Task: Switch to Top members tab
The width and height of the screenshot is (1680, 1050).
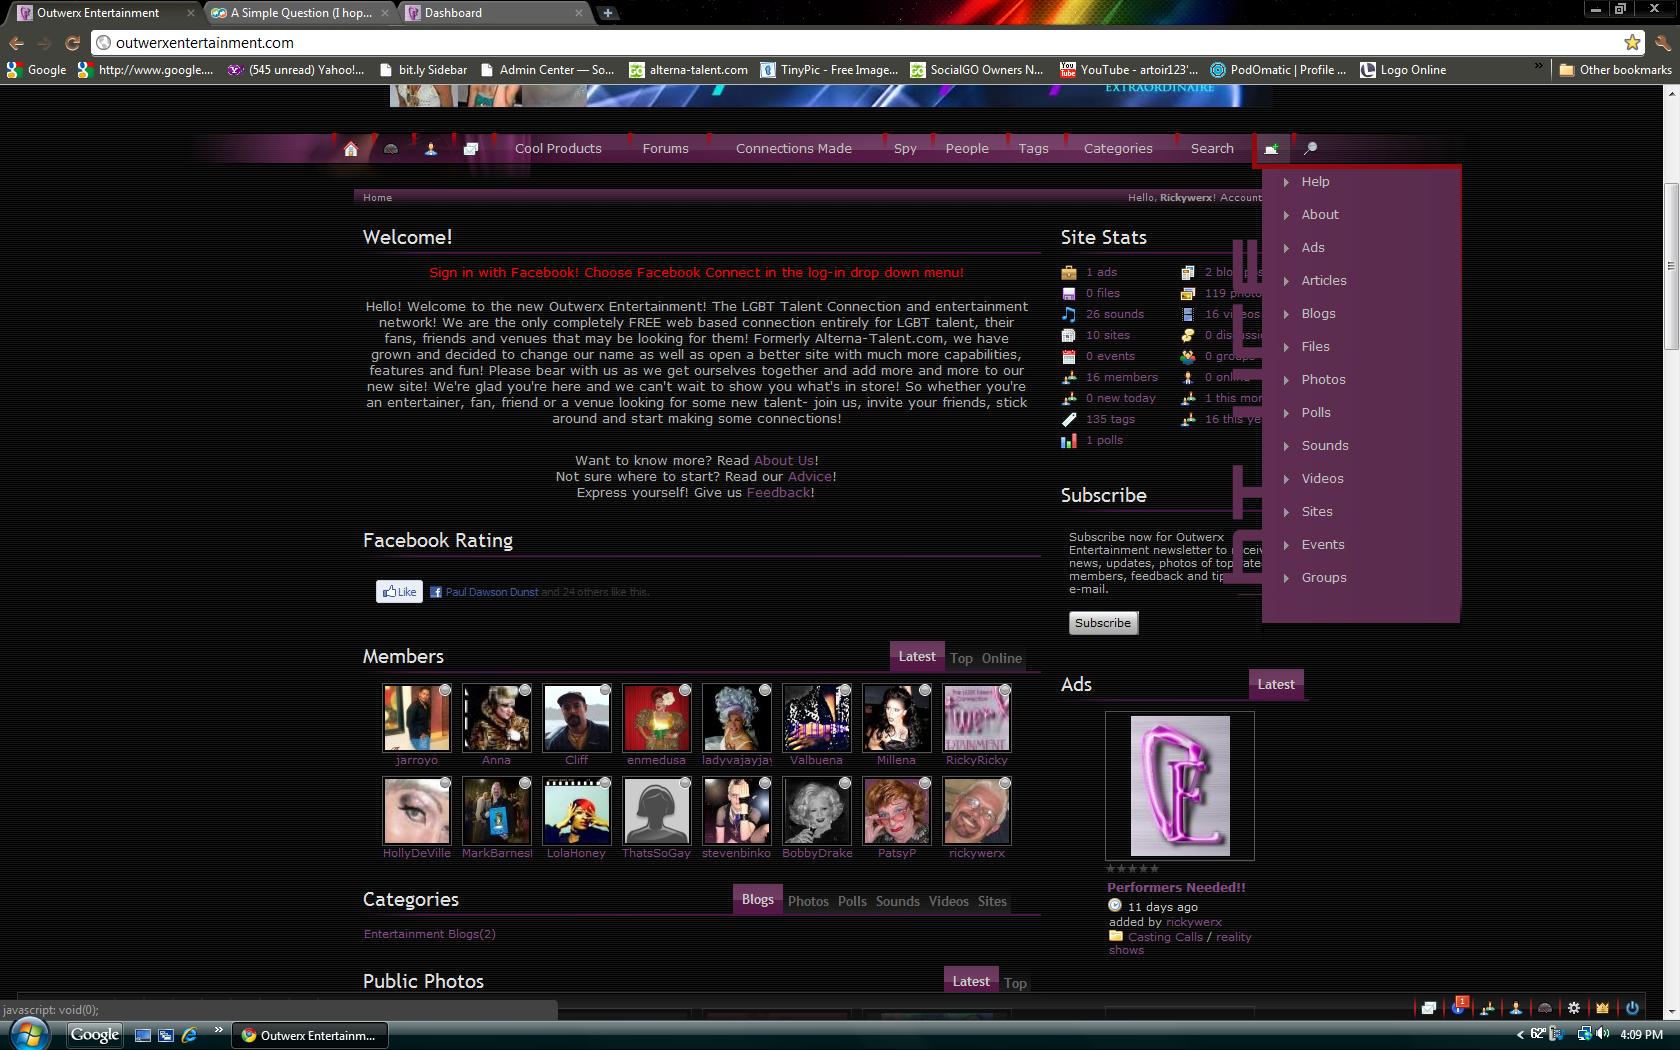Action: [961, 659]
